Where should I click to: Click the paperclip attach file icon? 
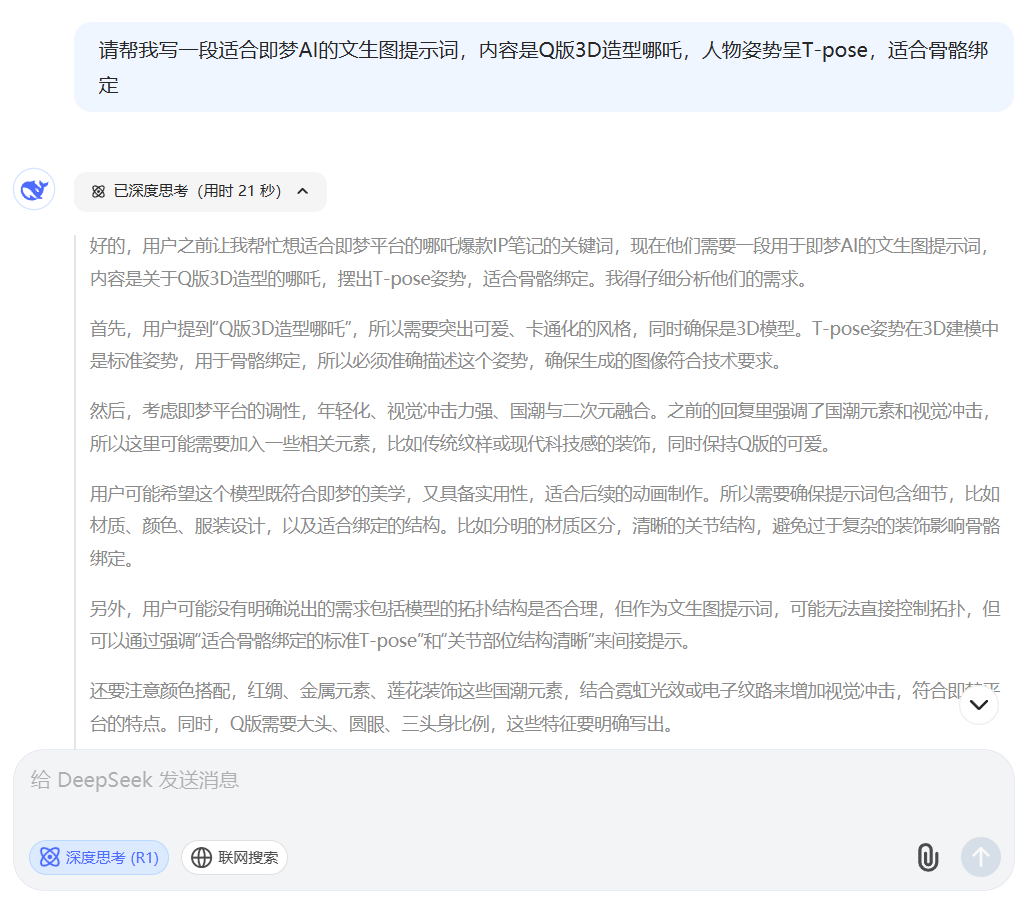tap(927, 857)
